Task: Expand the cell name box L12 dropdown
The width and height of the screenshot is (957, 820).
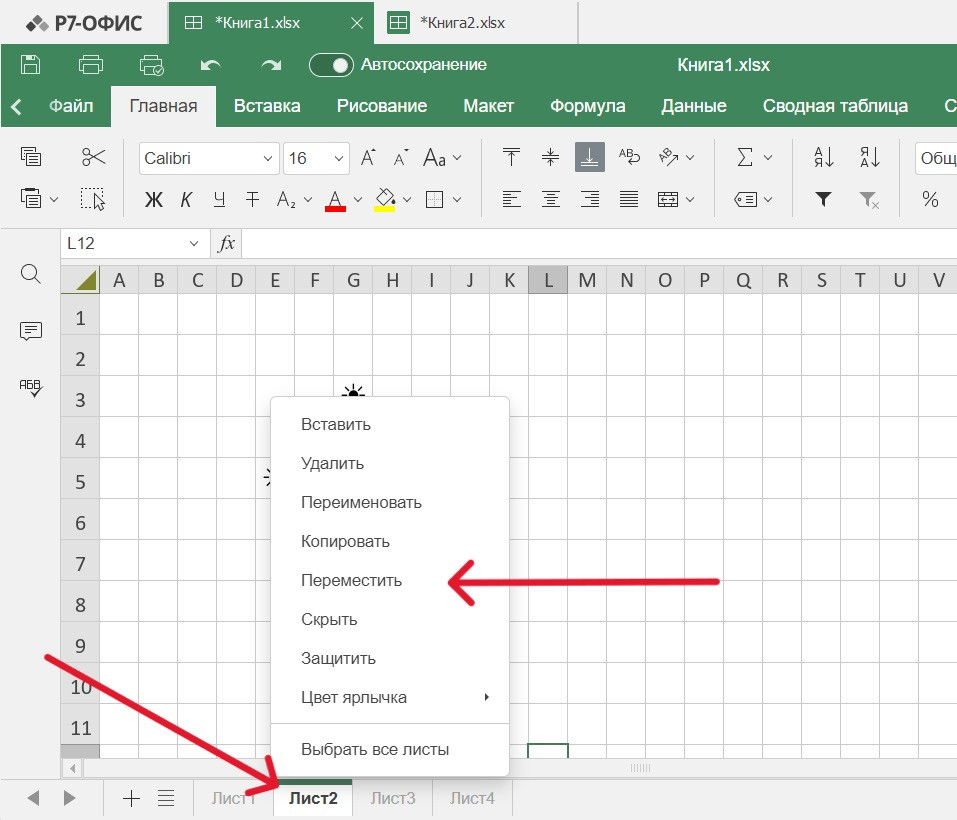Action: 193,243
